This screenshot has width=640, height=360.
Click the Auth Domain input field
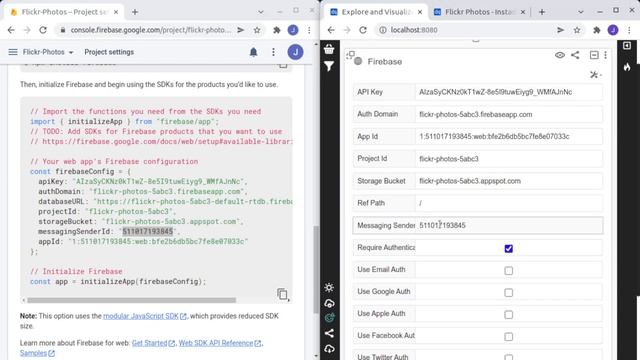(509, 114)
